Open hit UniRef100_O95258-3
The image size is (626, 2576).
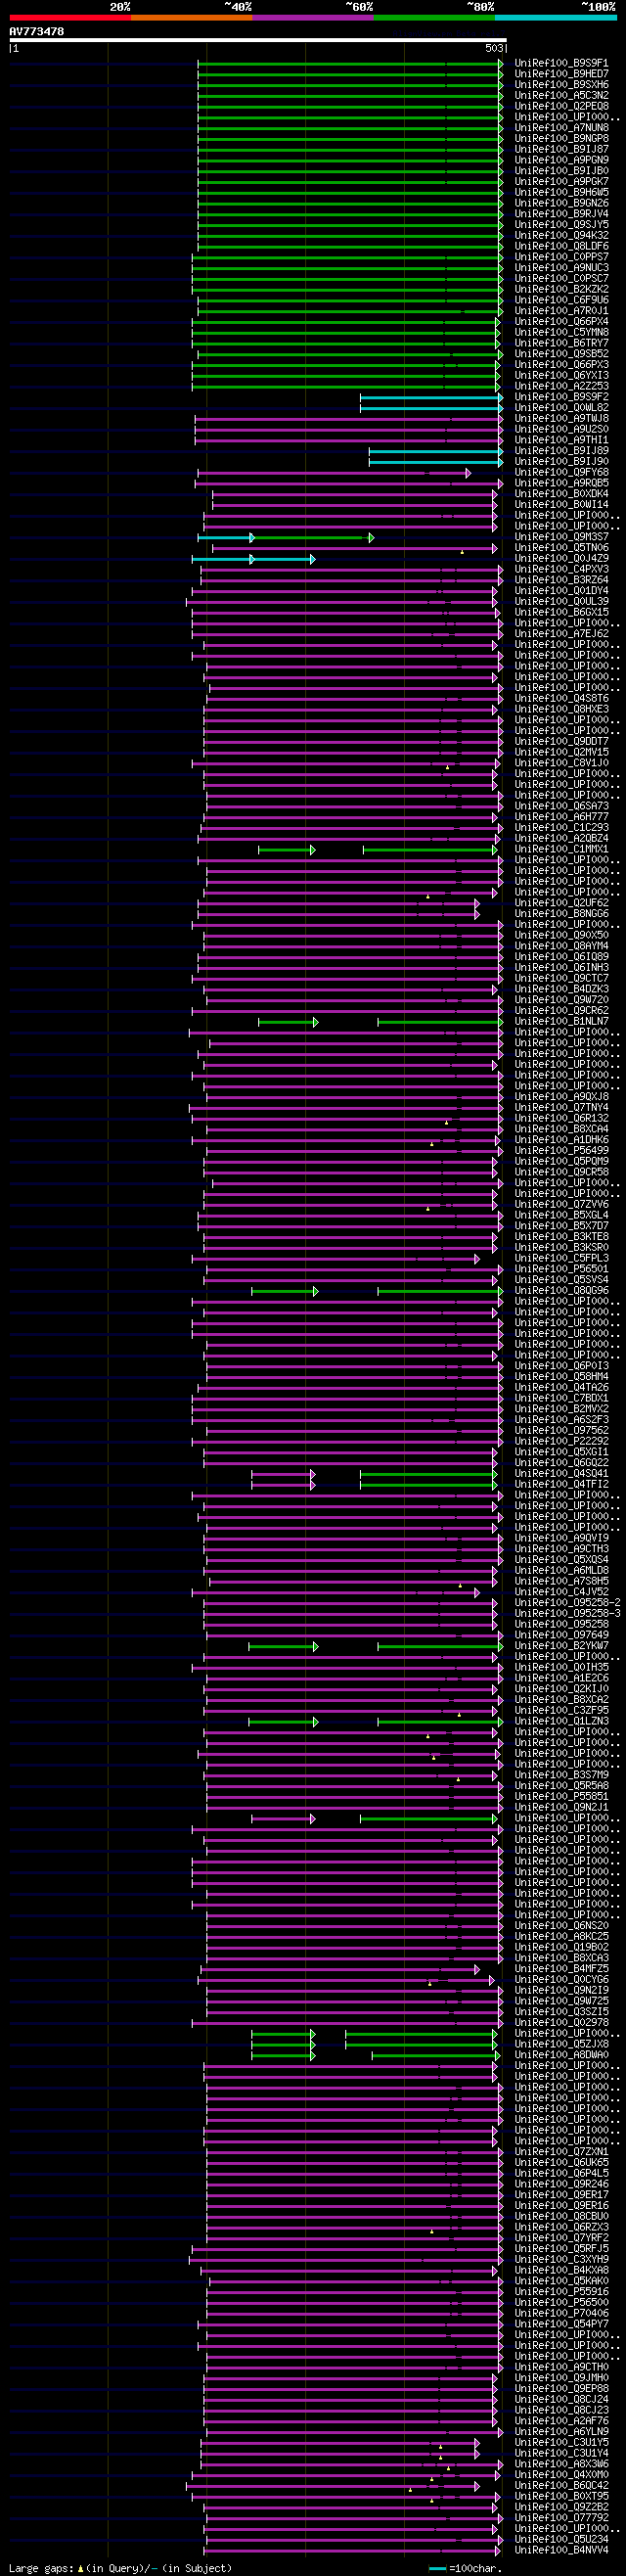(567, 1614)
